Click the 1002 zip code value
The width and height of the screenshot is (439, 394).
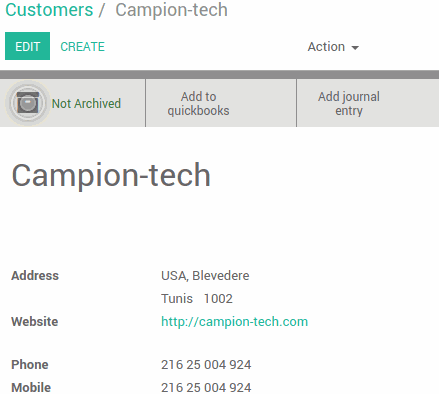[x=218, y=299]
